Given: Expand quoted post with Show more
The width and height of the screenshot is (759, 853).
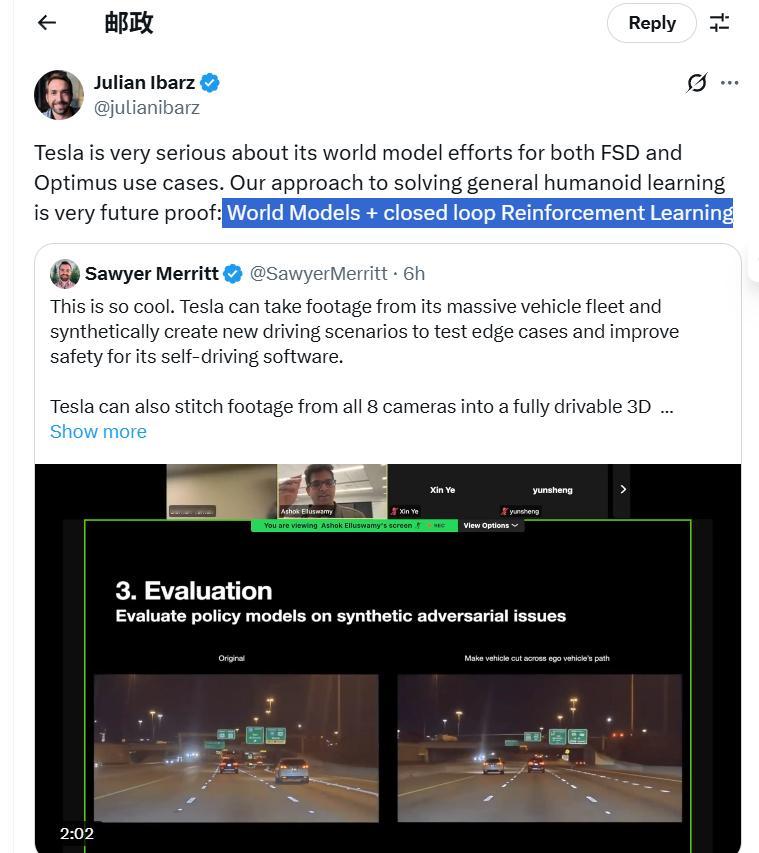Looking at the screenshot, I should pos(98,431).
